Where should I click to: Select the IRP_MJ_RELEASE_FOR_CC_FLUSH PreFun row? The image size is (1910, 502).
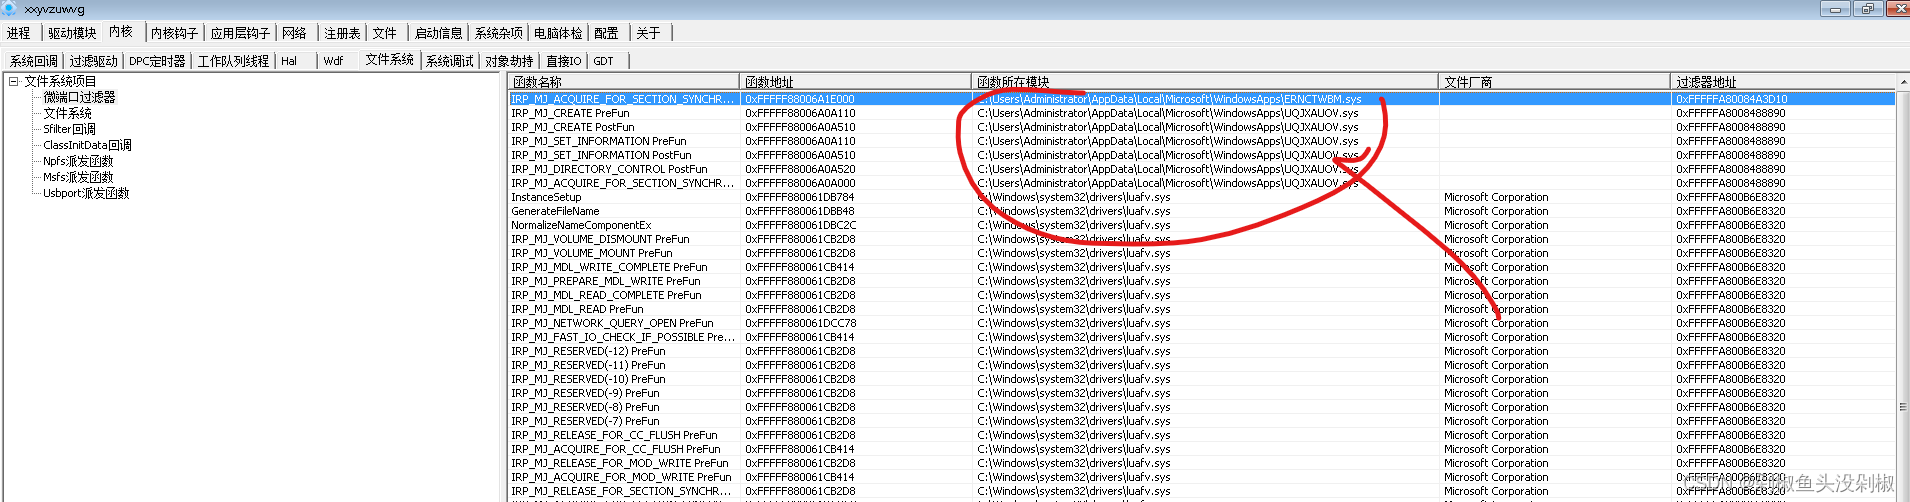(x=1202, y=435)
